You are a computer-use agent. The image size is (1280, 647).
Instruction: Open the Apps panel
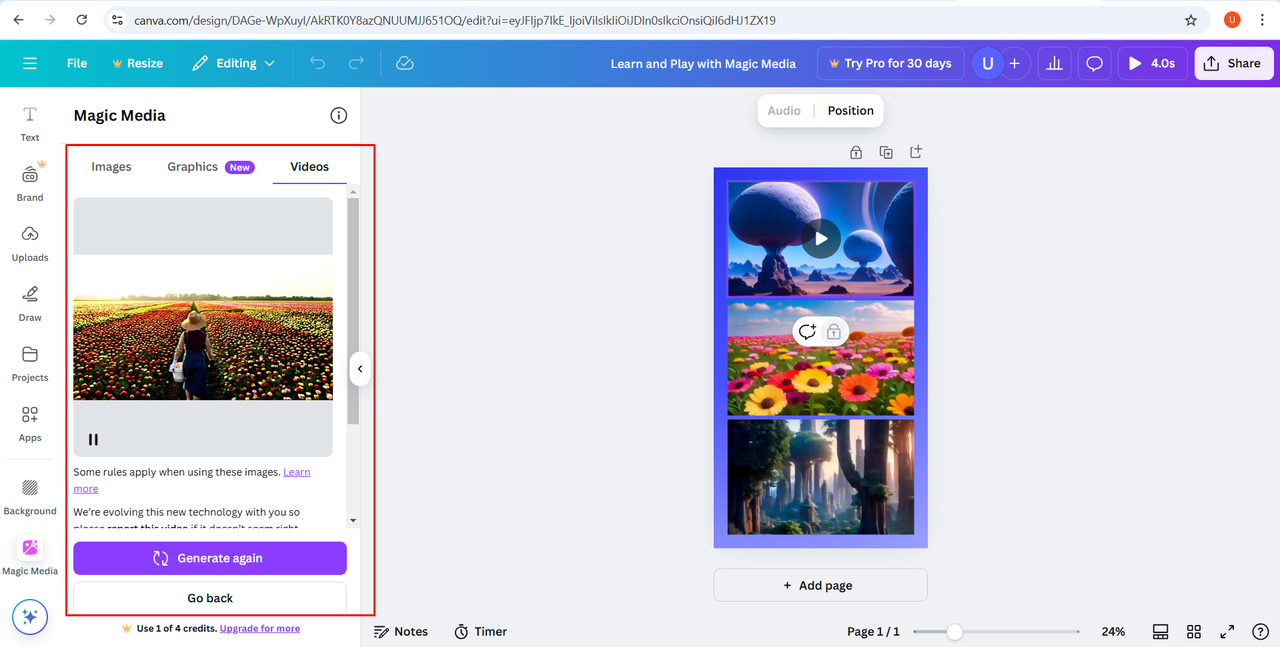coord(30,422)
